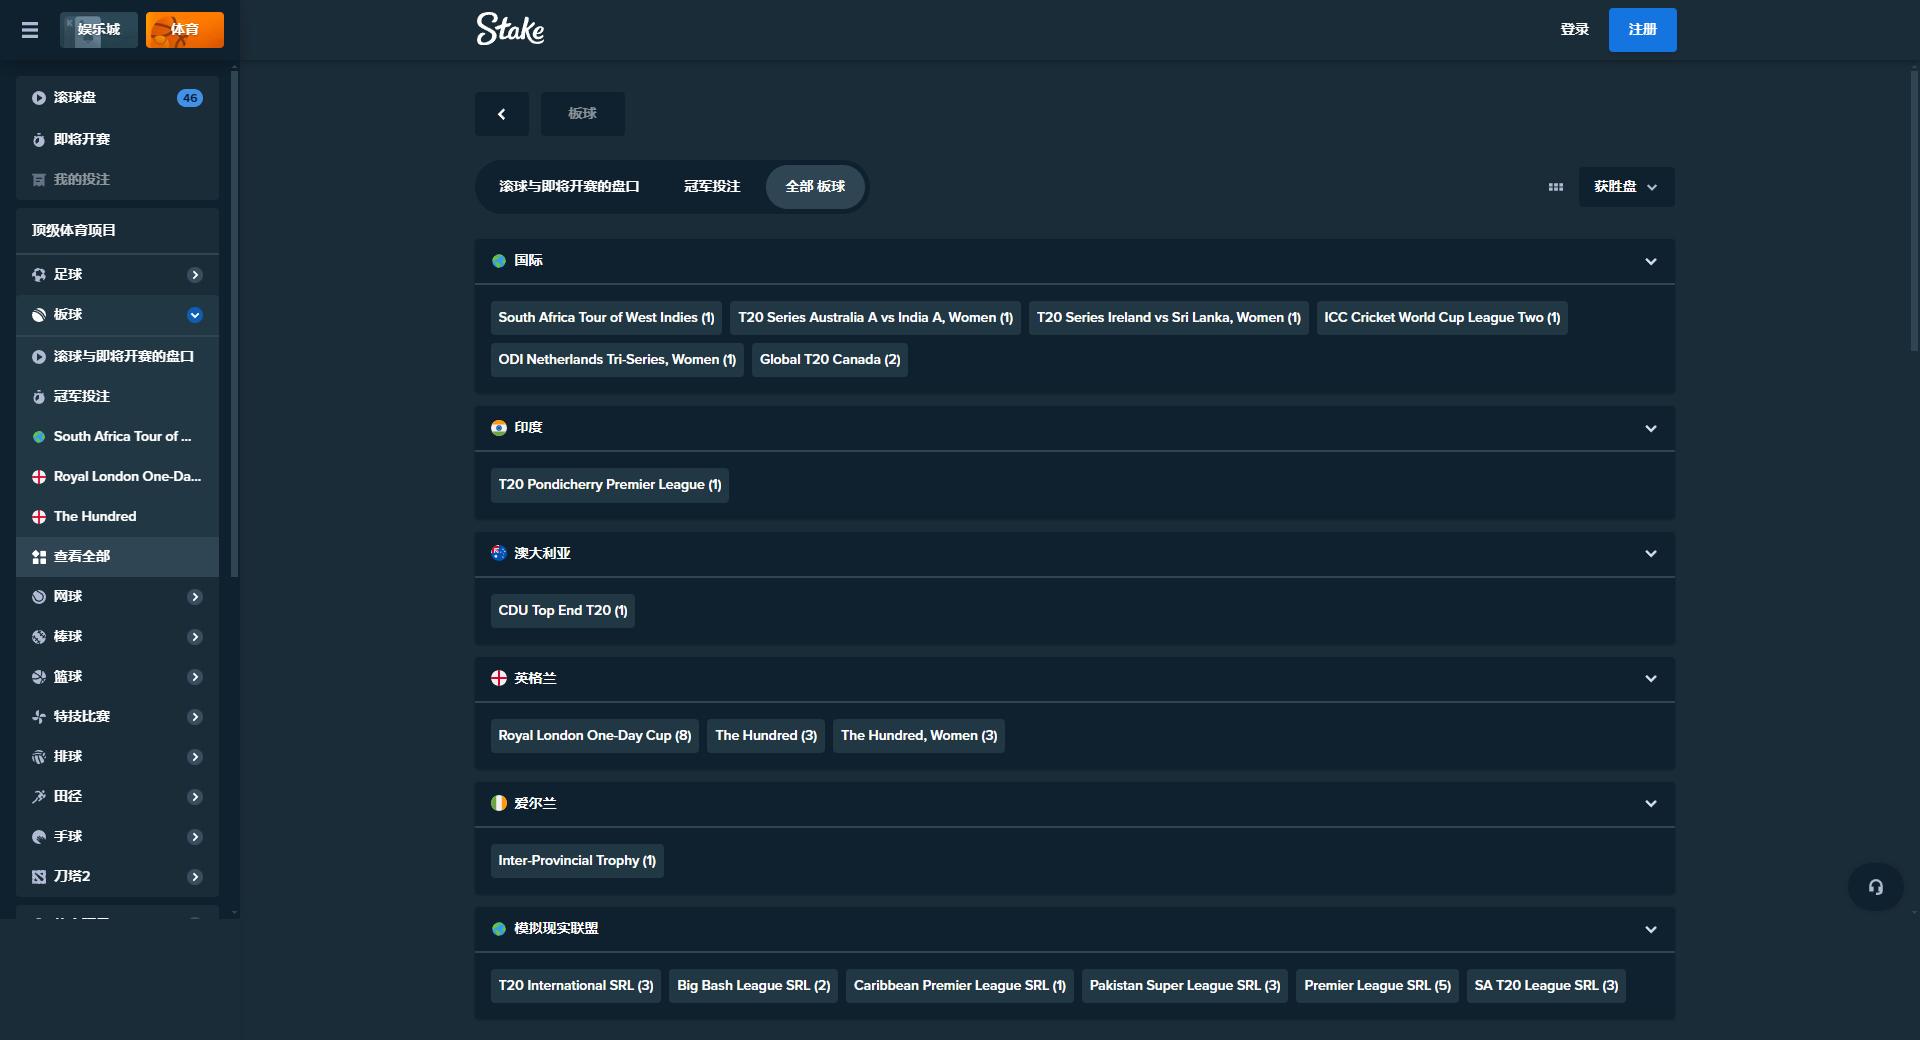The width and height of the screenshot is (1920, 1040).
Task: Click the 特技比赛 icon
Action: coord(39,717)
